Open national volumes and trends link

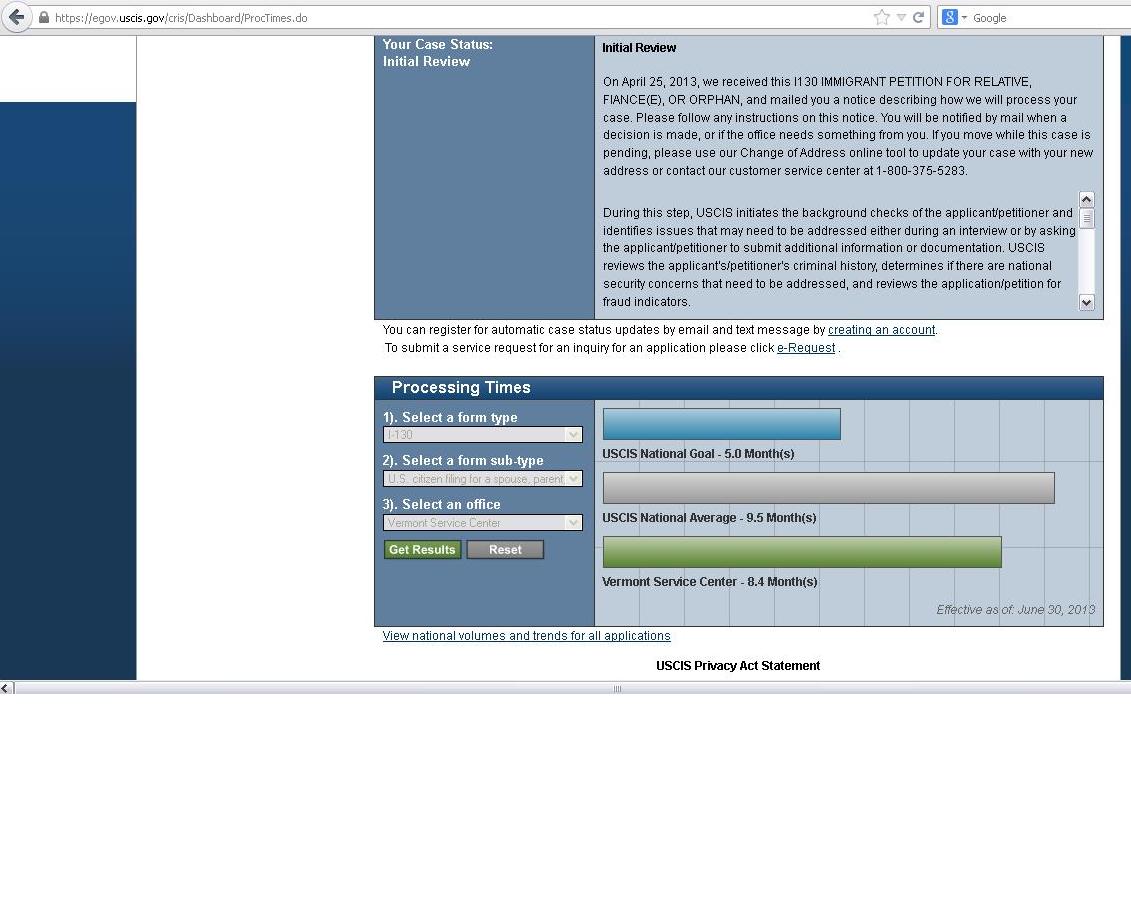click(527, 635)
